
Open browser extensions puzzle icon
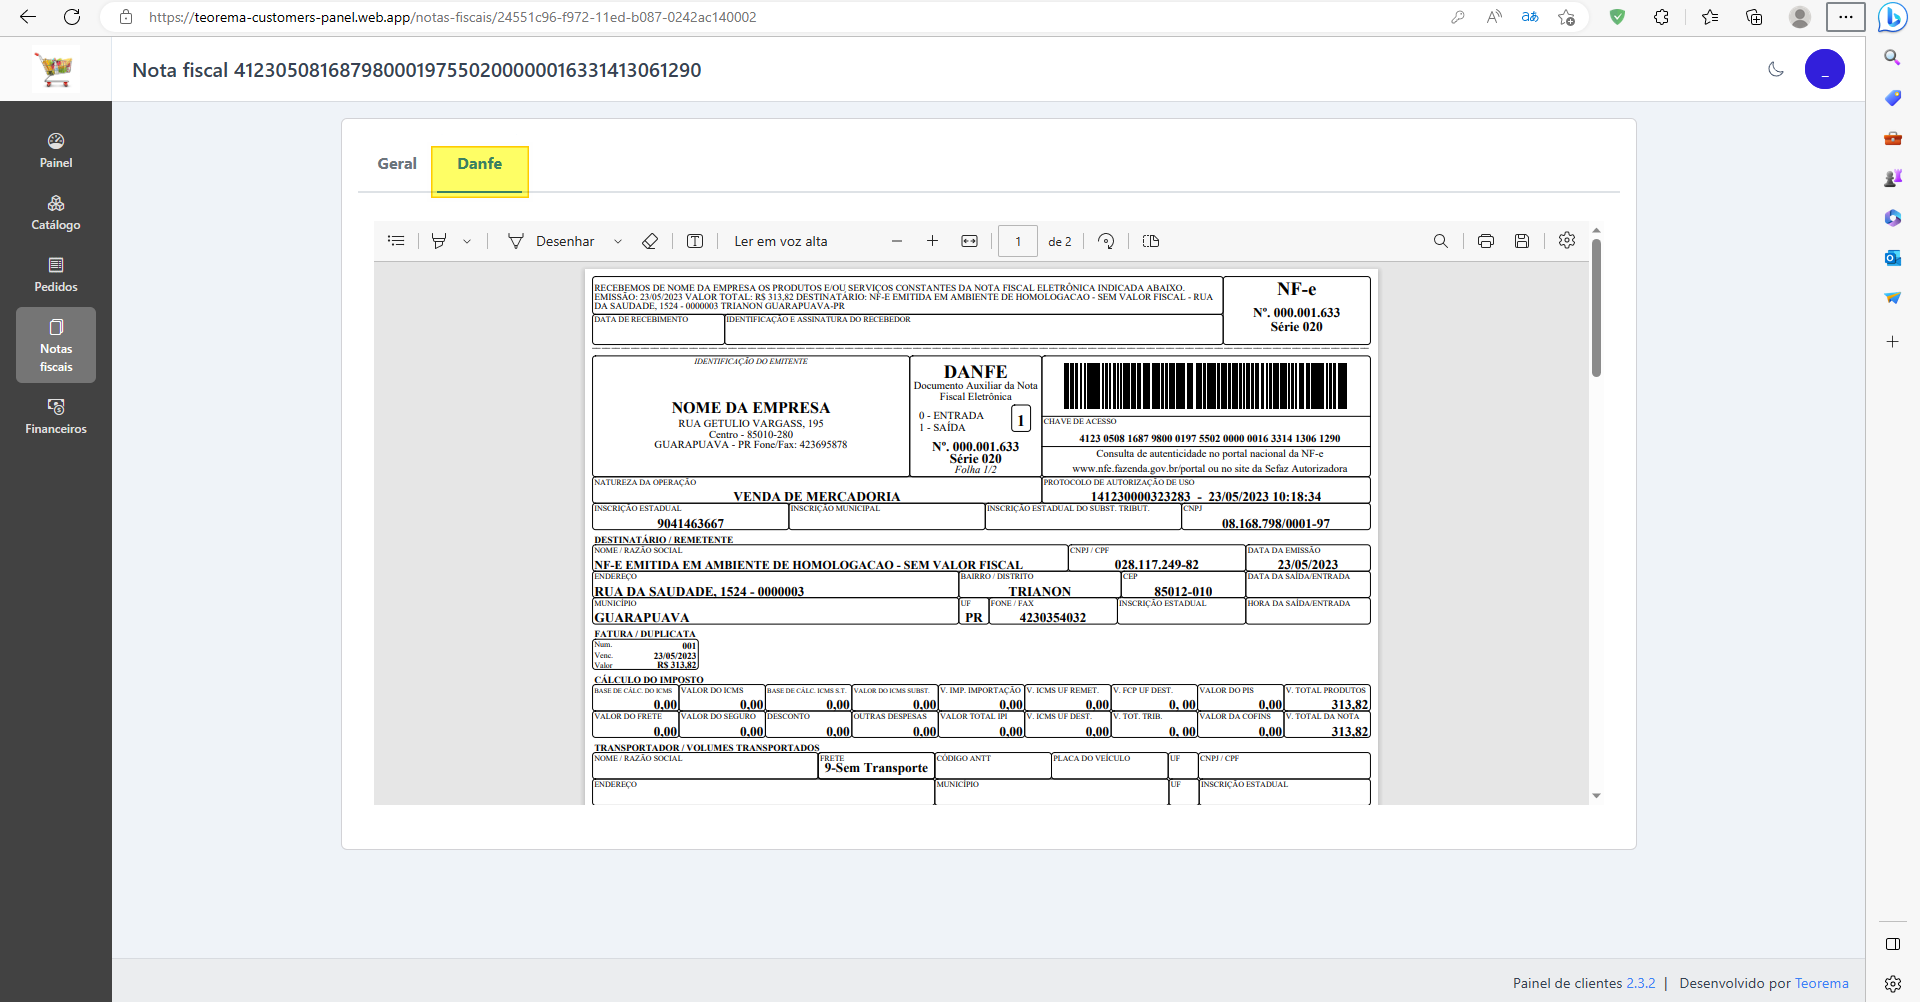(x=1661, y=17)
